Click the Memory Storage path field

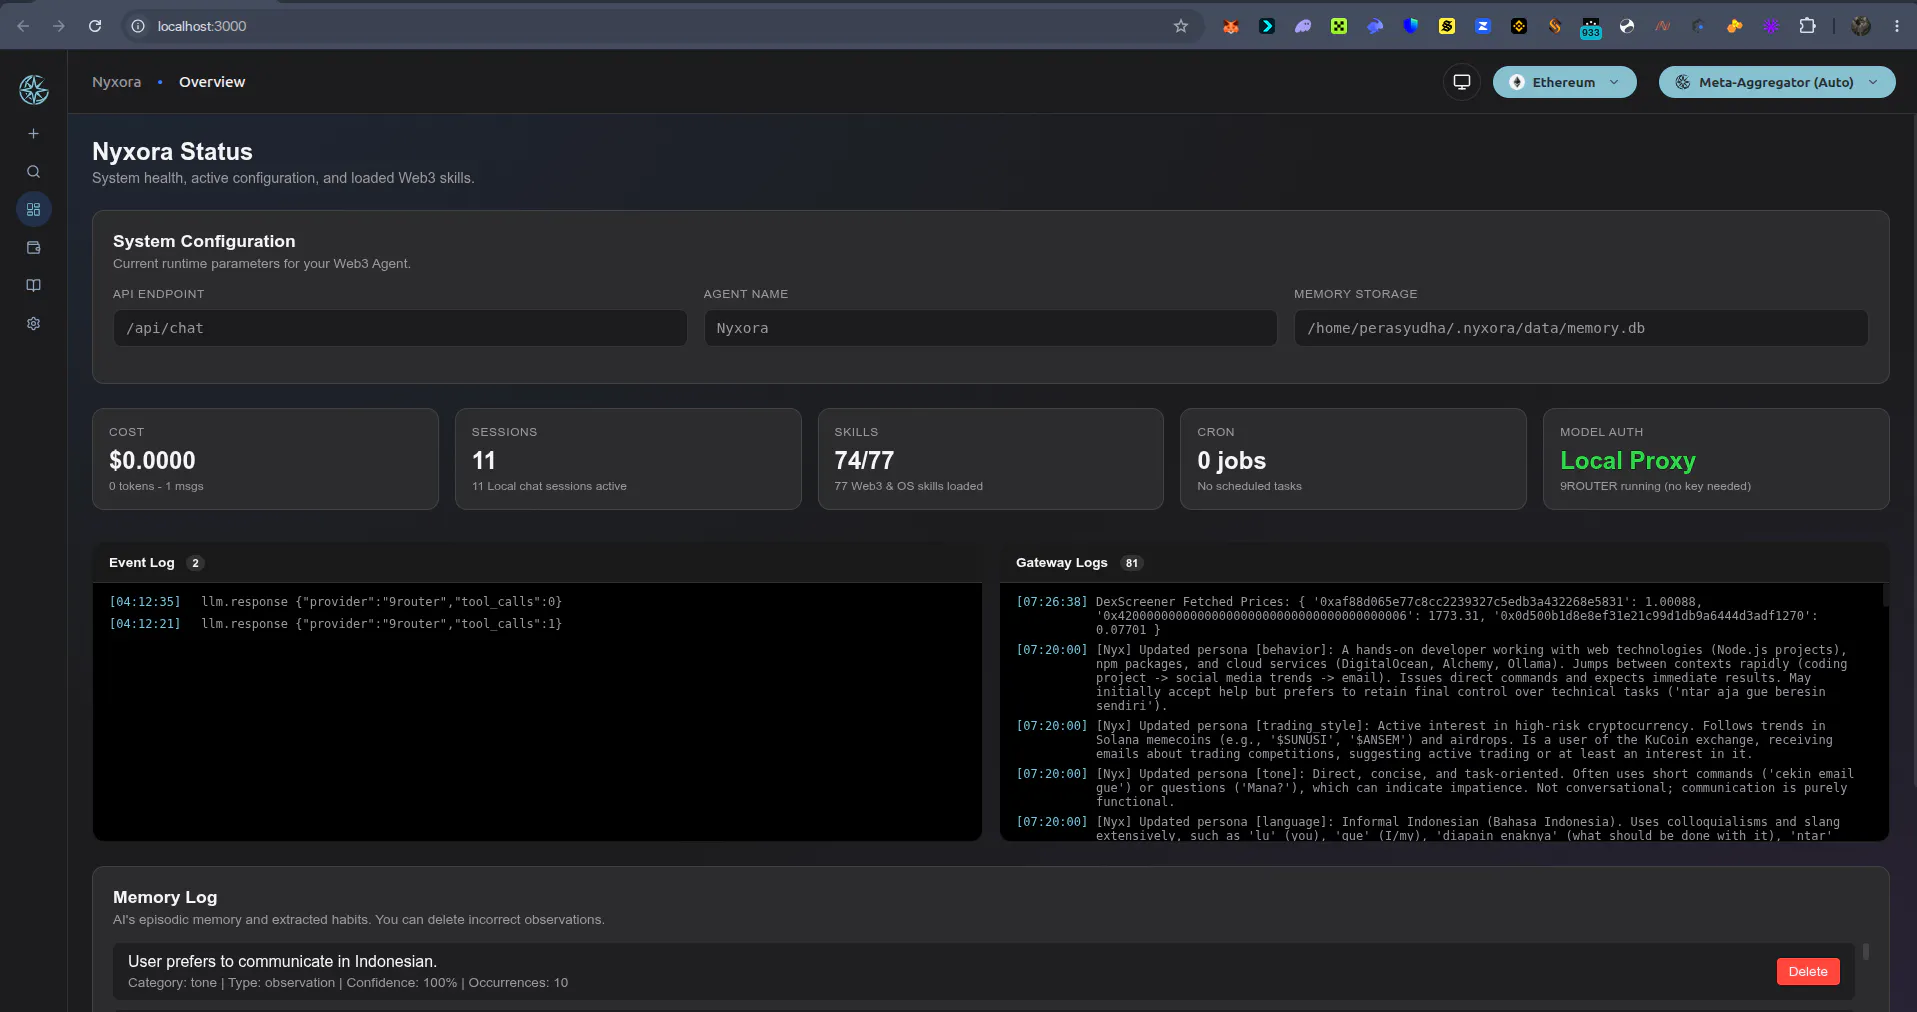click(x=1580, y=328)
